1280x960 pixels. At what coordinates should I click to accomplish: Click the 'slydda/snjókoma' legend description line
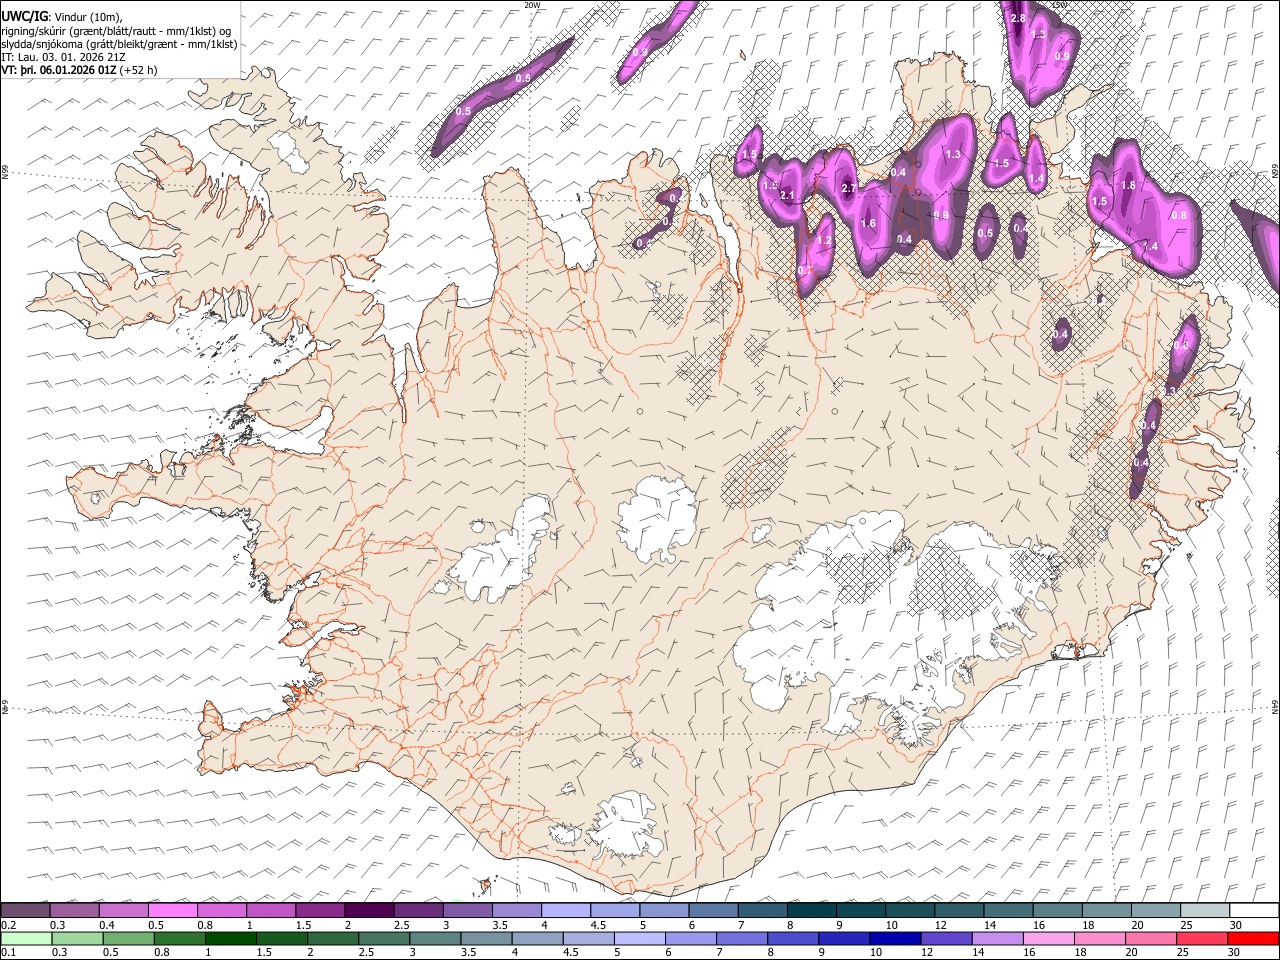click(x=119, y=44)
